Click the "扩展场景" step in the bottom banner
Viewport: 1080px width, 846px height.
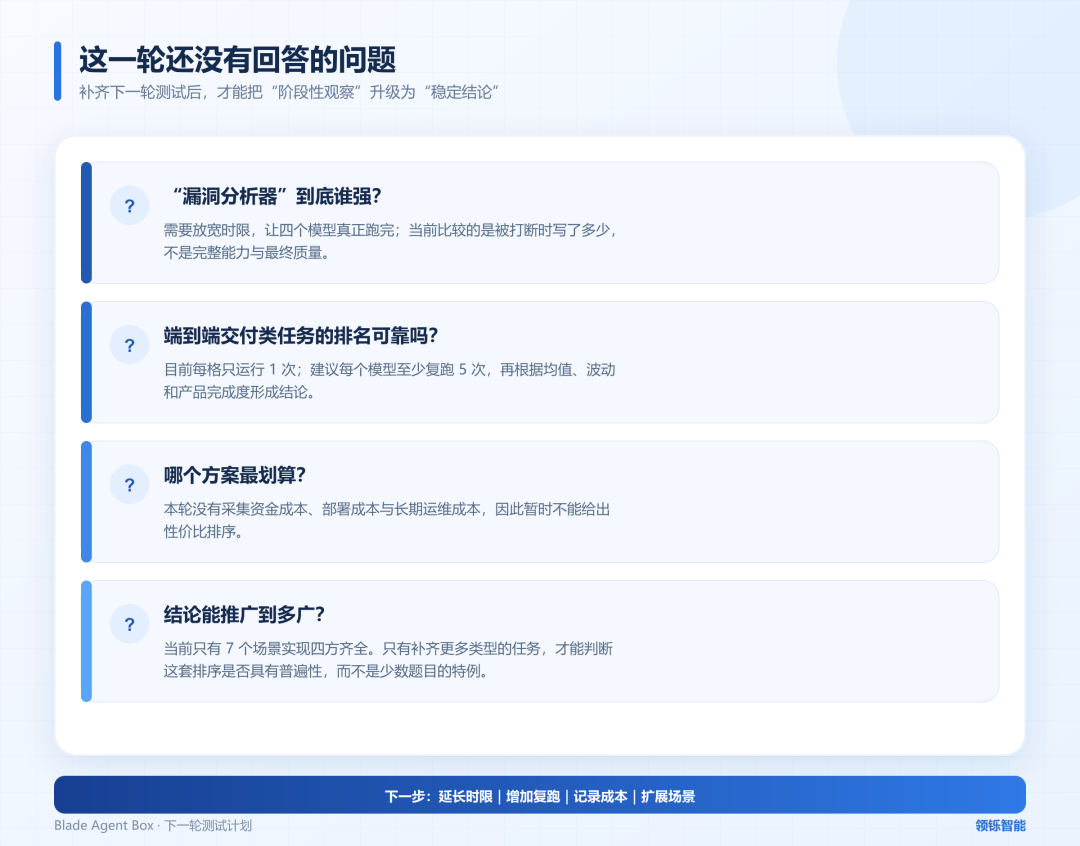click(x=668, y=796)
